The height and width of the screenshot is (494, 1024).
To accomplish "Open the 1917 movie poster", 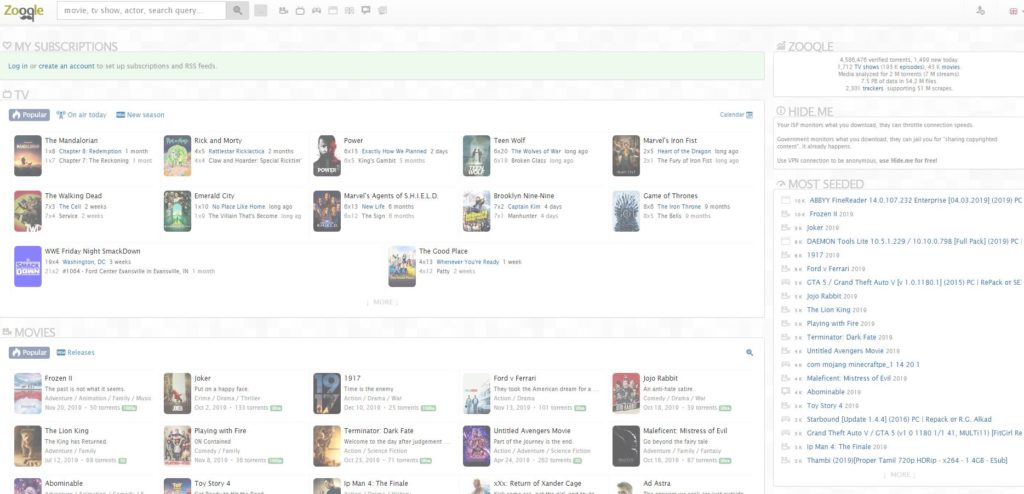I will (327, 393).
